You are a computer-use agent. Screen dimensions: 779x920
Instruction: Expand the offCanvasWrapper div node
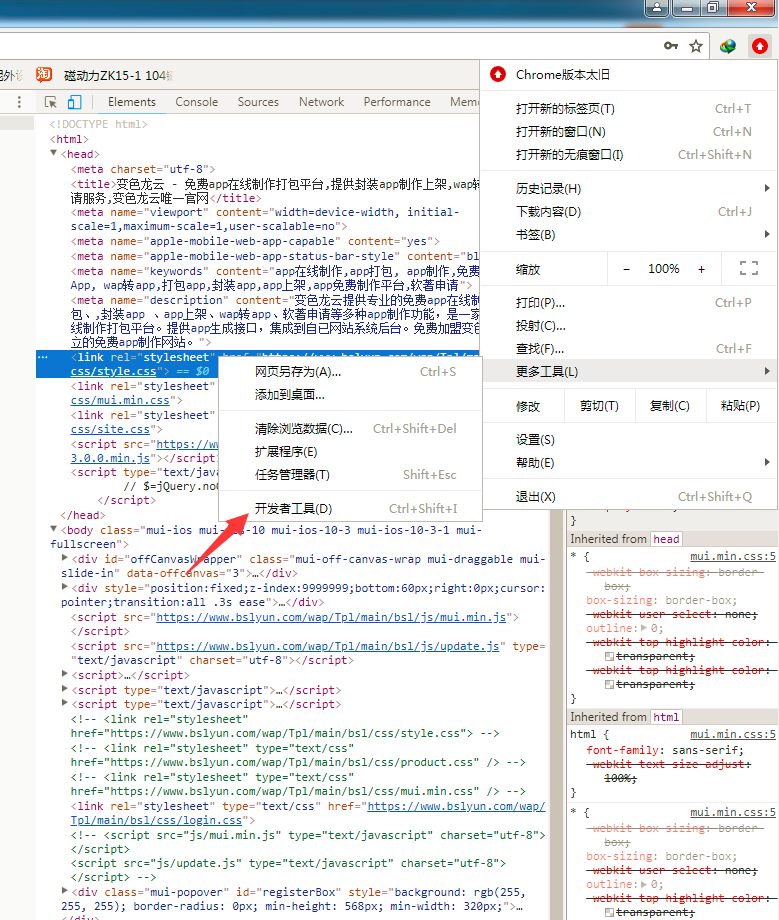(x=65, y=558)
